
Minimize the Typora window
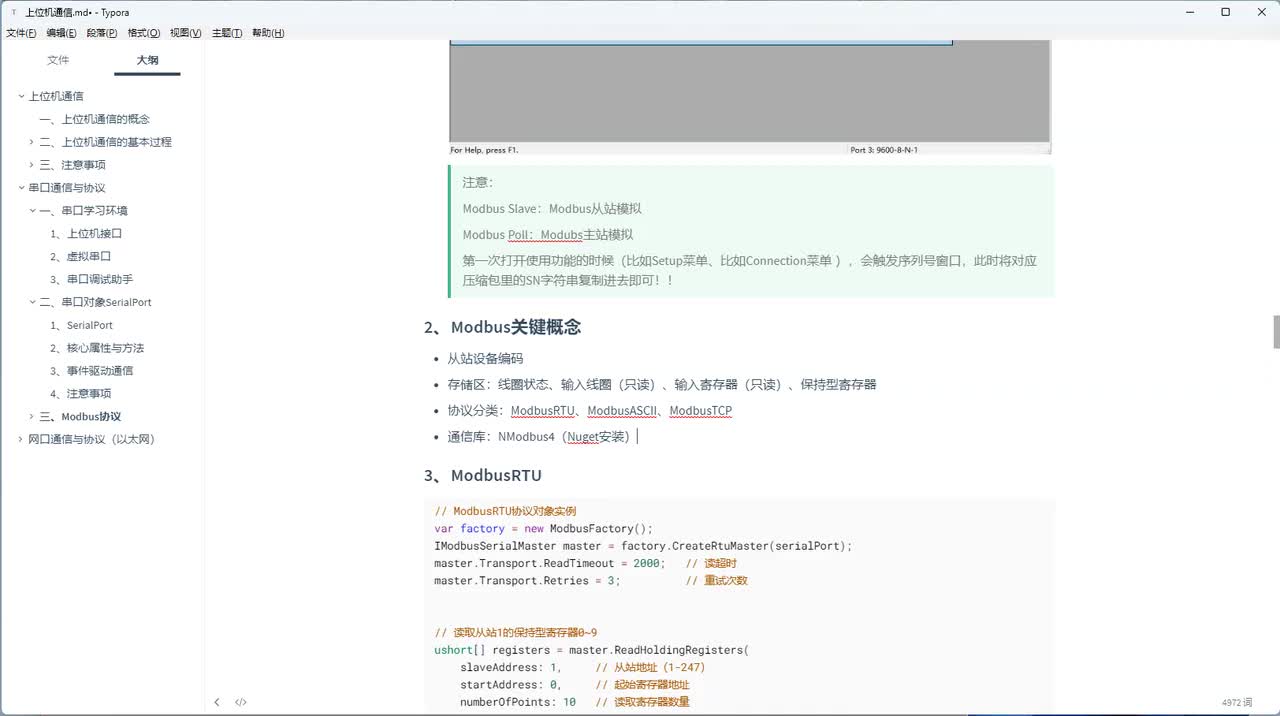click(x=1188, y=12)
